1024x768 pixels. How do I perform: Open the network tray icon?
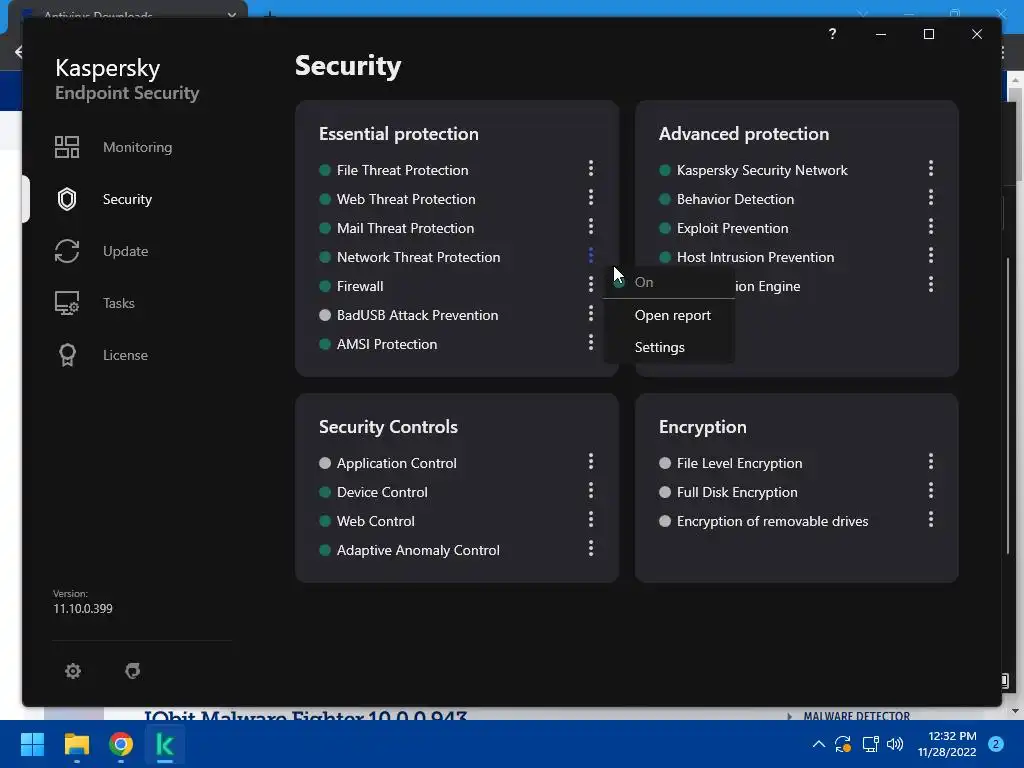pos(870,744)
